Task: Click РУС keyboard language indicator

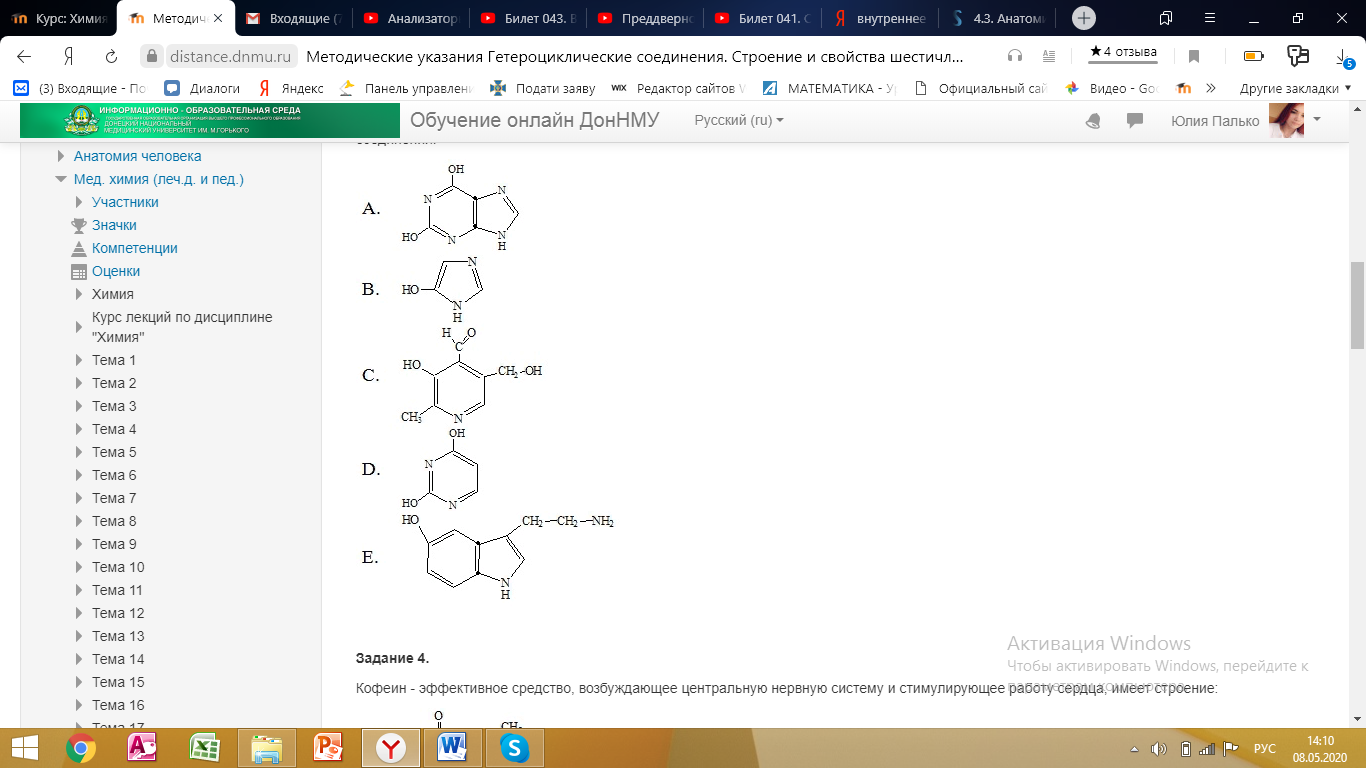Action: [x=1264, y=749]
